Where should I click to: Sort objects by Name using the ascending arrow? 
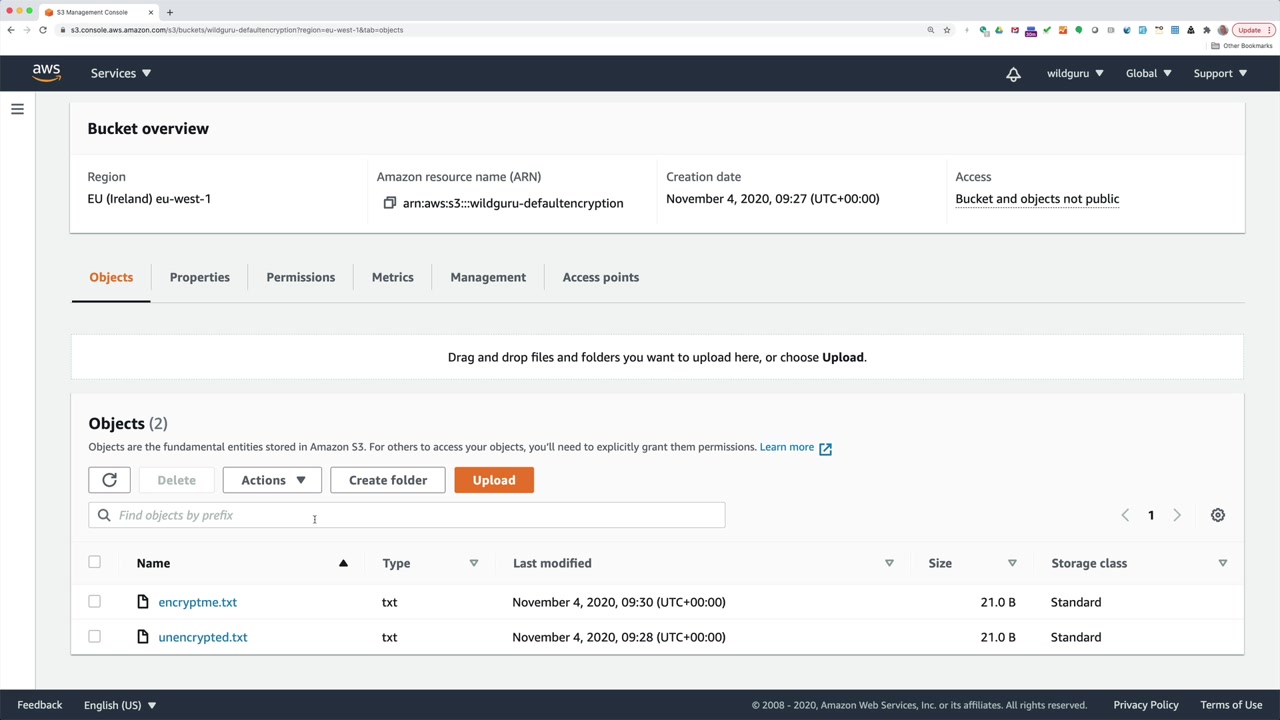[343, 563]
